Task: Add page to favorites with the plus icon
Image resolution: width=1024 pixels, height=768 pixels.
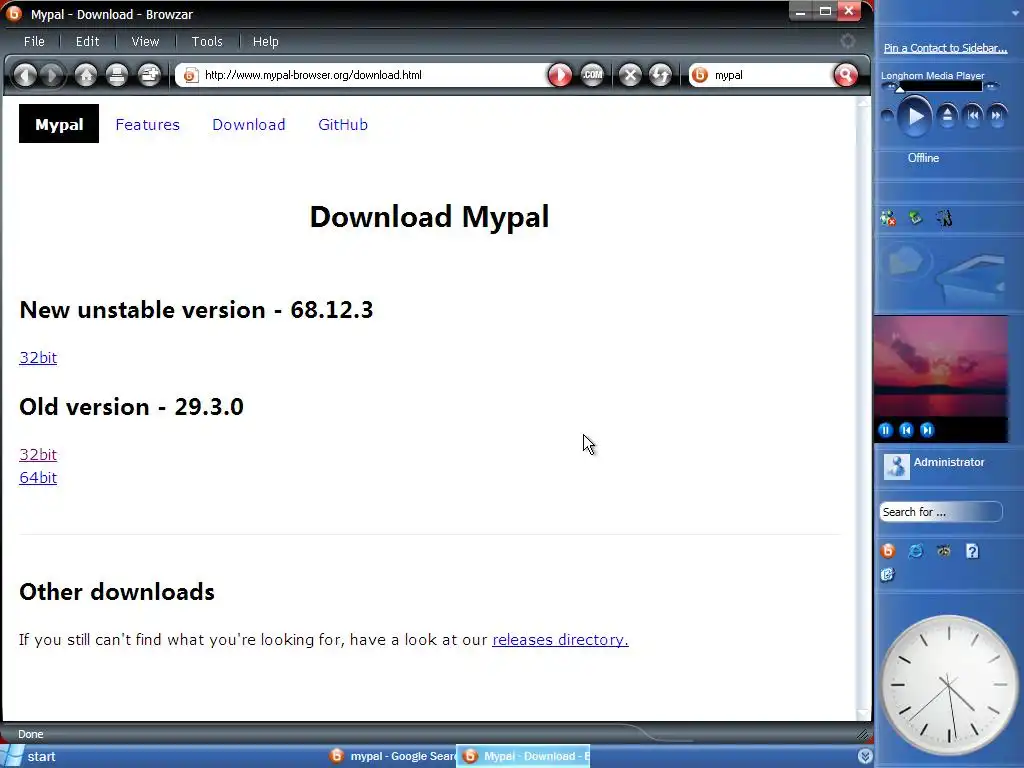Action: pos(150,75)
